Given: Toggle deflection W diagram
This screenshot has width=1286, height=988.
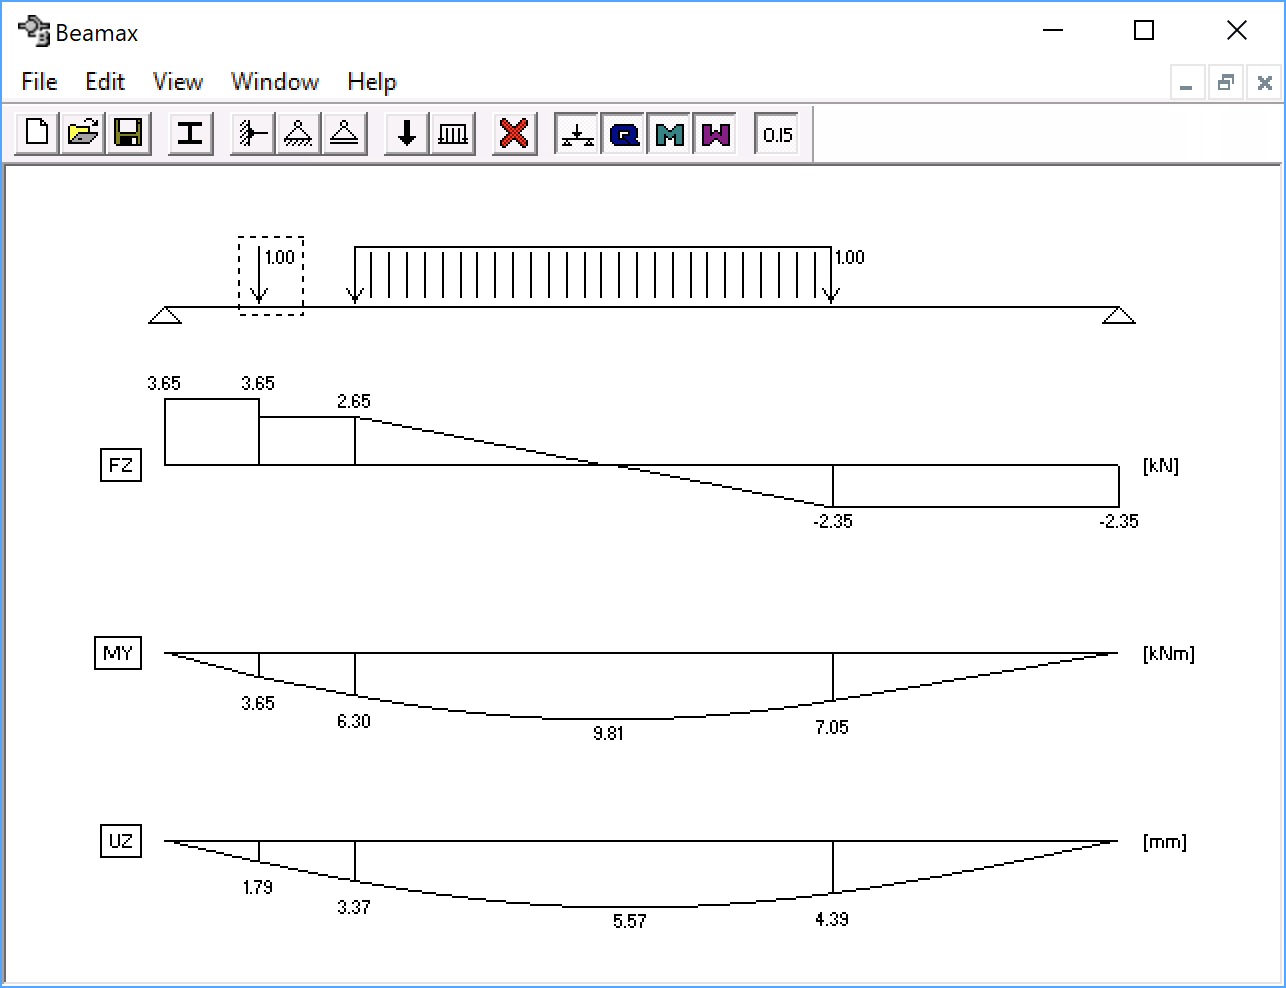Looking at the screenshot, I should click(x=716, y=133).
